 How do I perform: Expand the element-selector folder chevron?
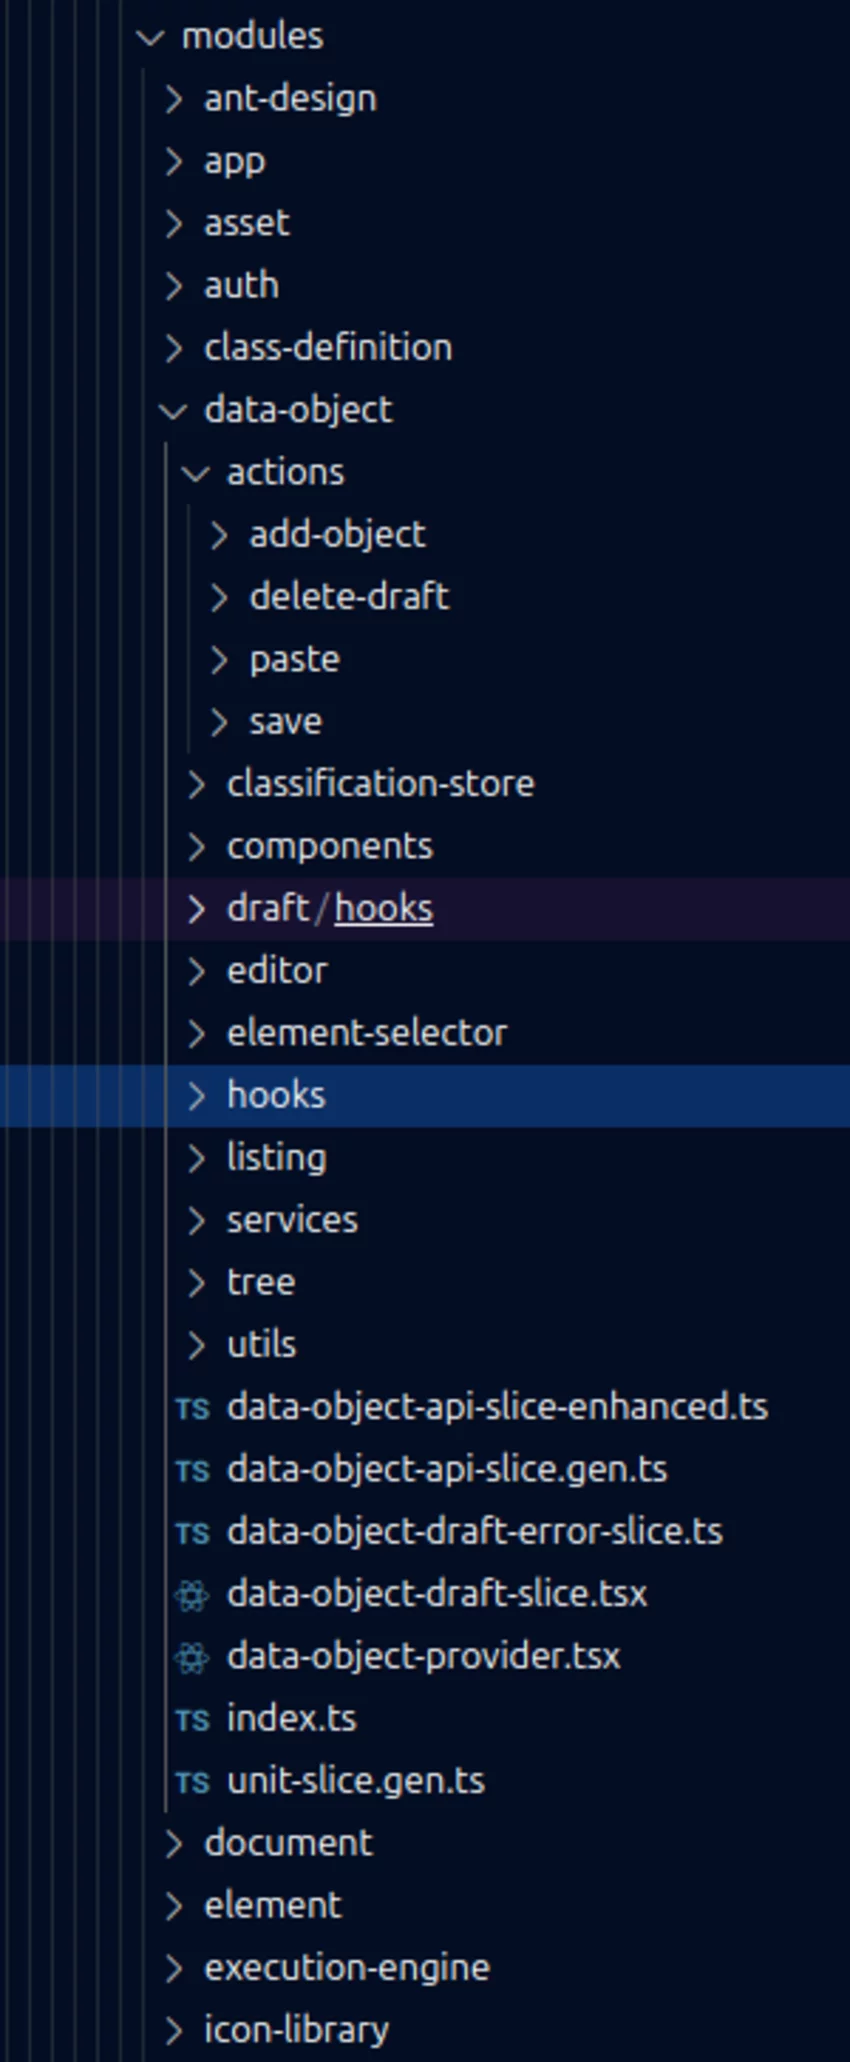196,1033
